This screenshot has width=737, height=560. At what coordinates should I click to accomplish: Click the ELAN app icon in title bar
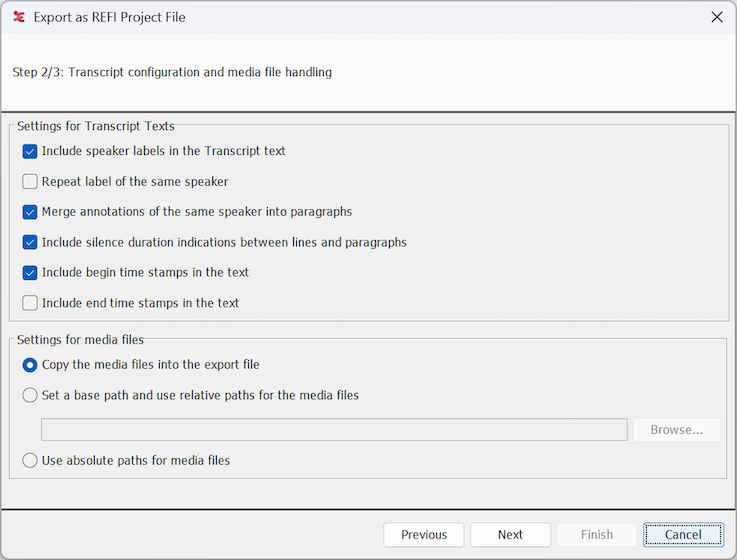[19, 17]
